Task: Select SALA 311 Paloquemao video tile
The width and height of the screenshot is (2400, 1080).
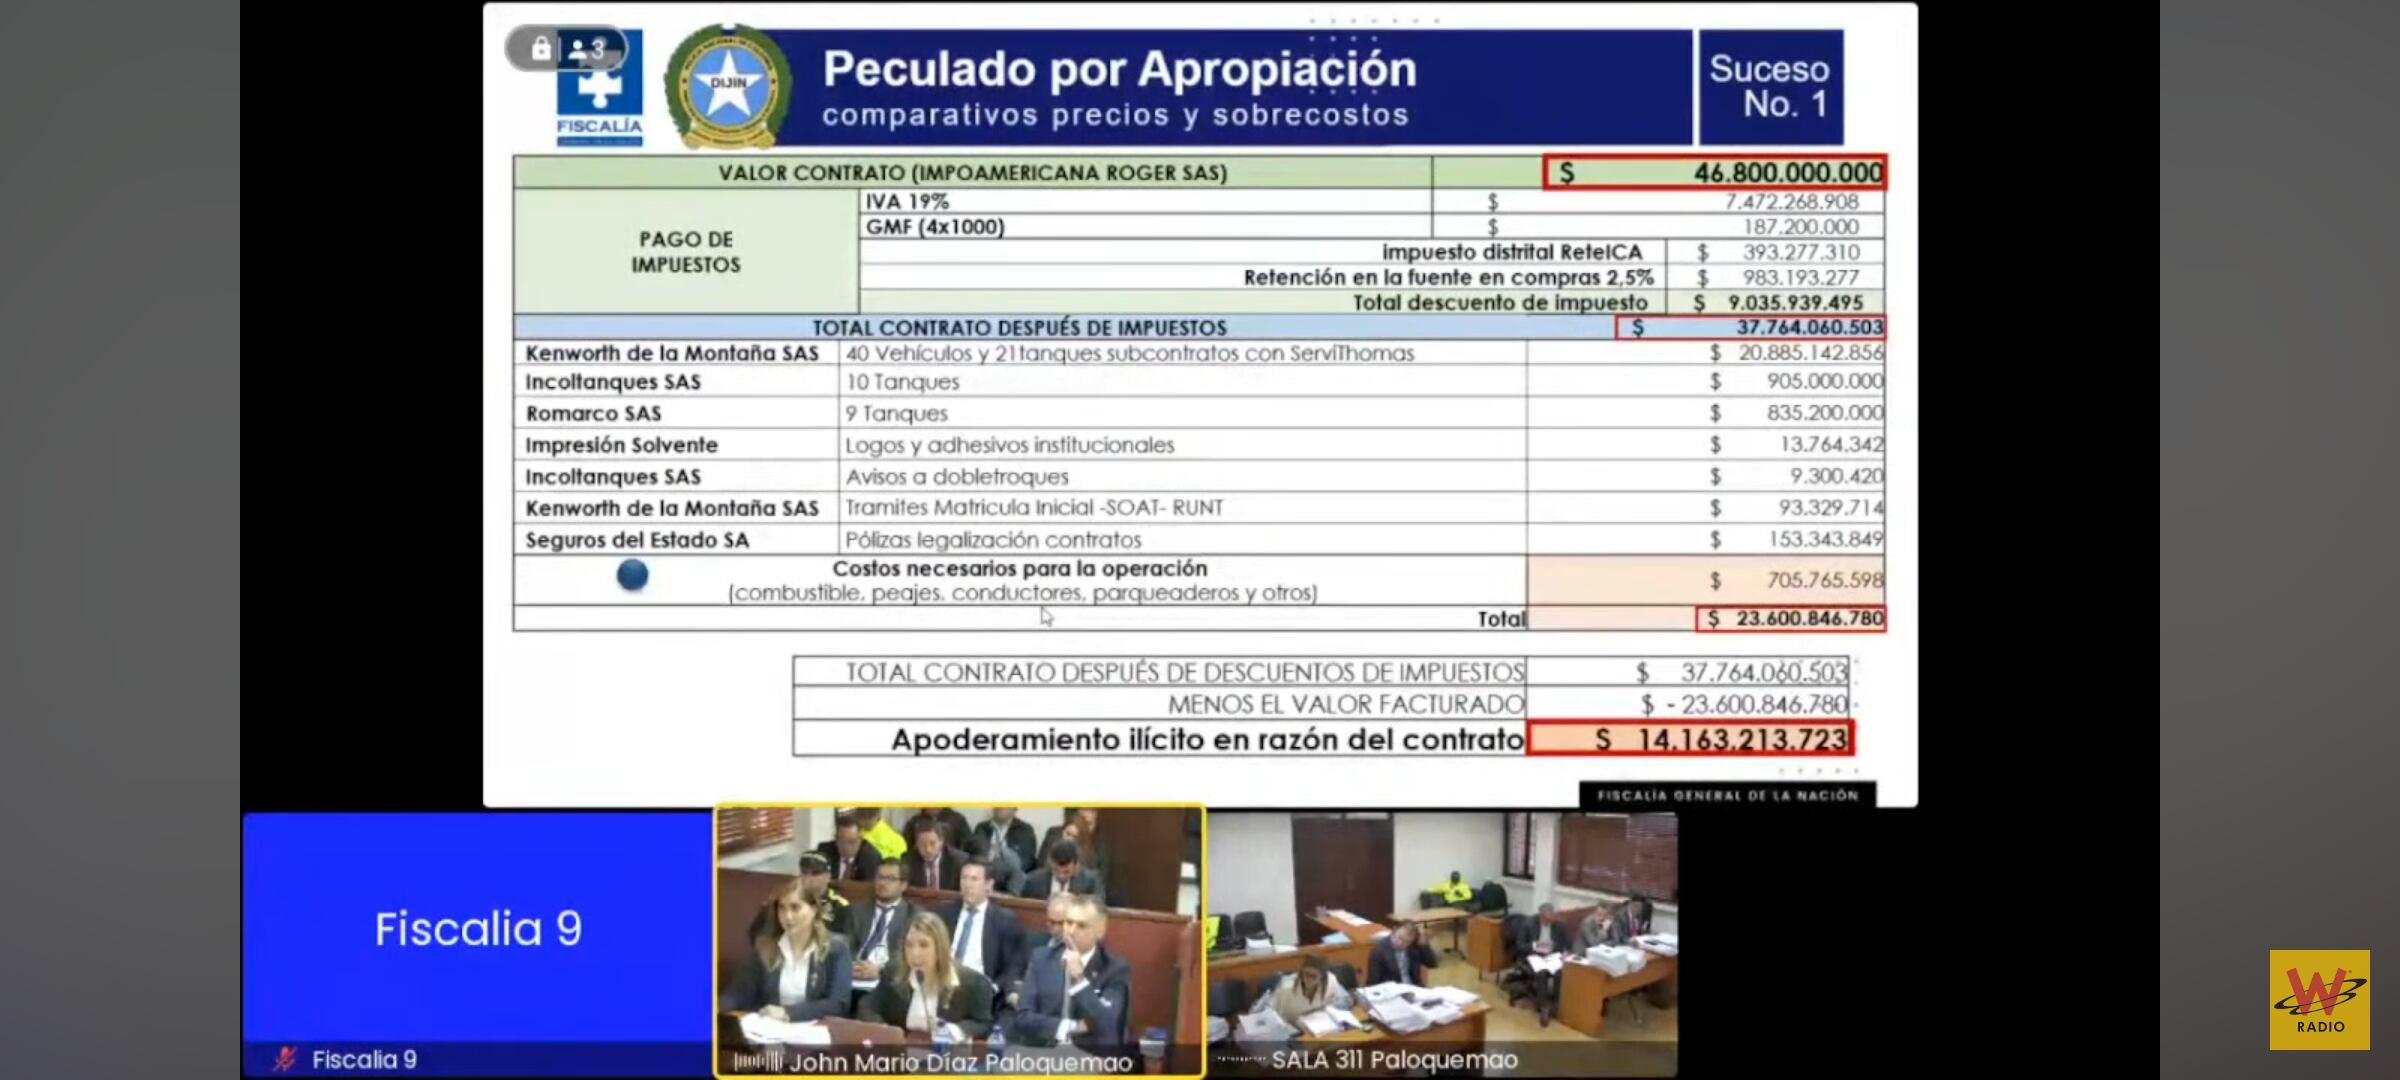Action: (x=1441, y=935)
